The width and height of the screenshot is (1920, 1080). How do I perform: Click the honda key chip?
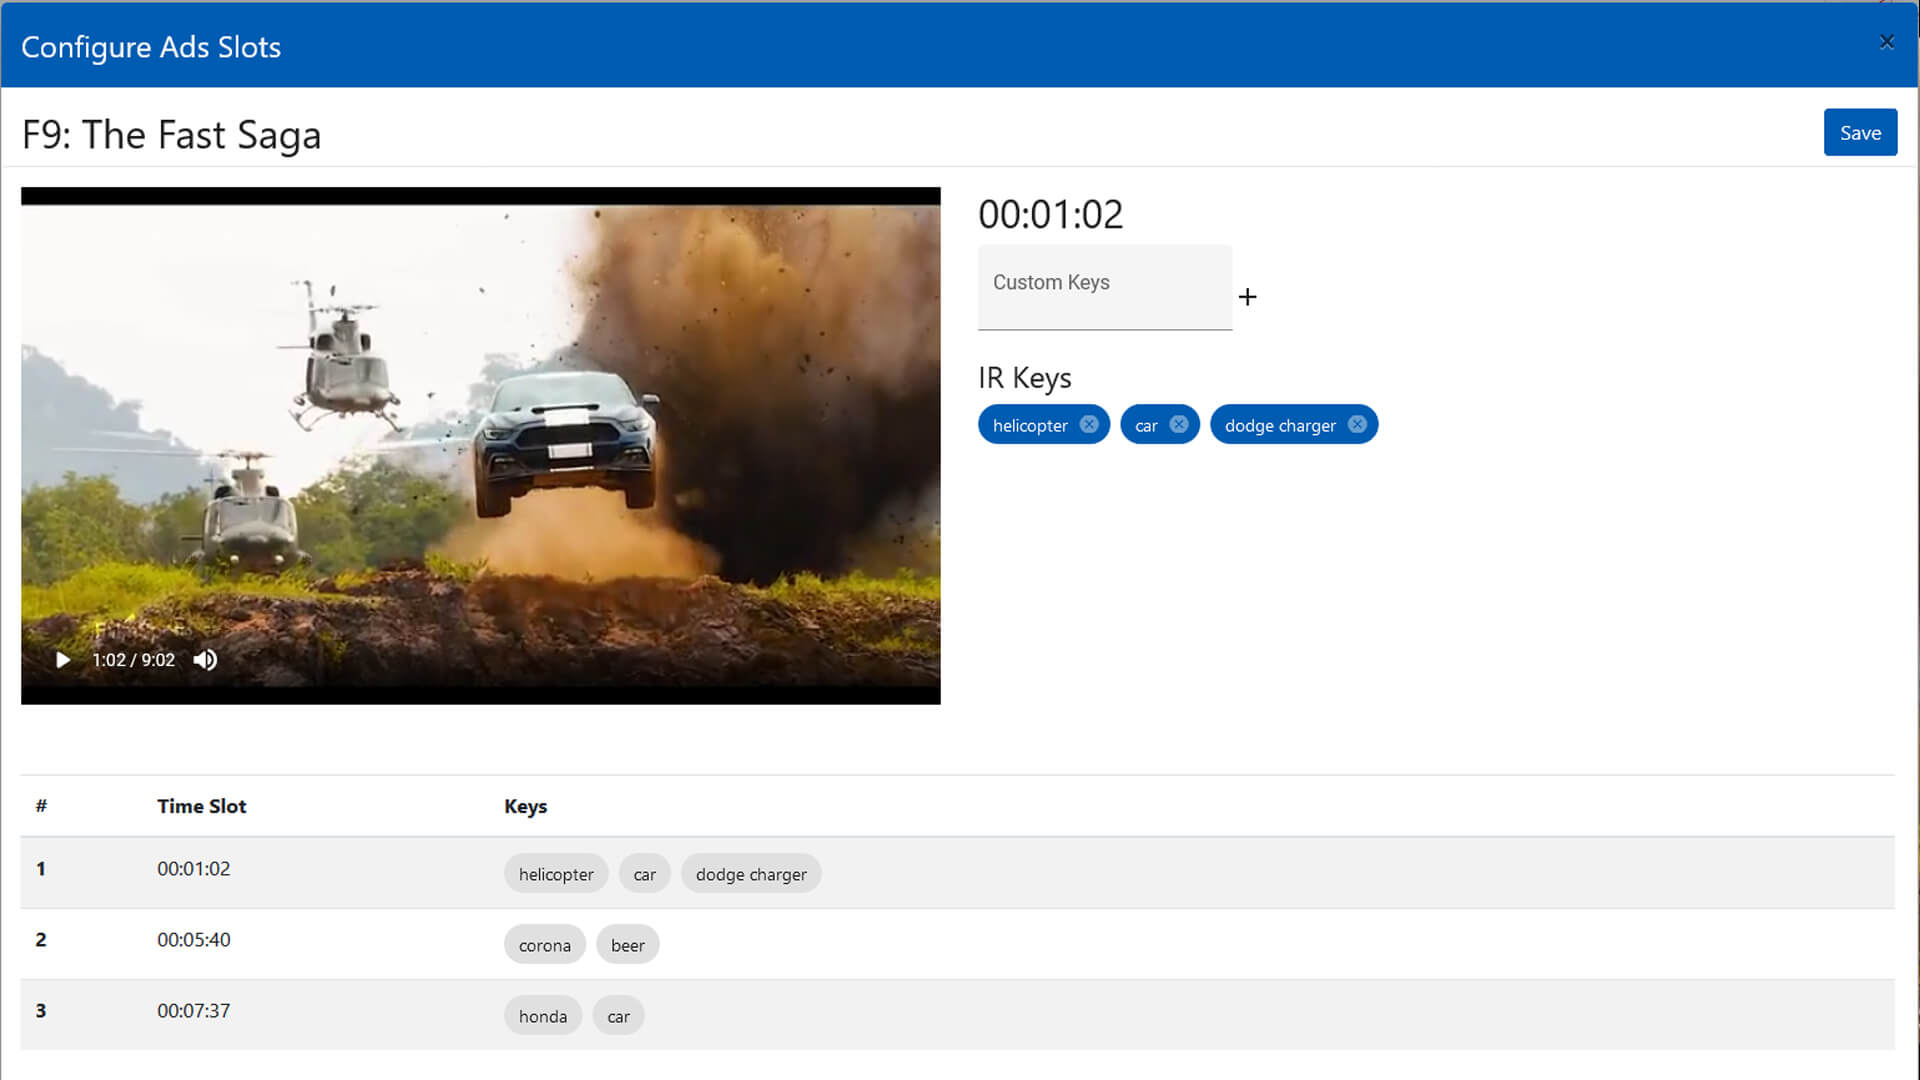543,1016
